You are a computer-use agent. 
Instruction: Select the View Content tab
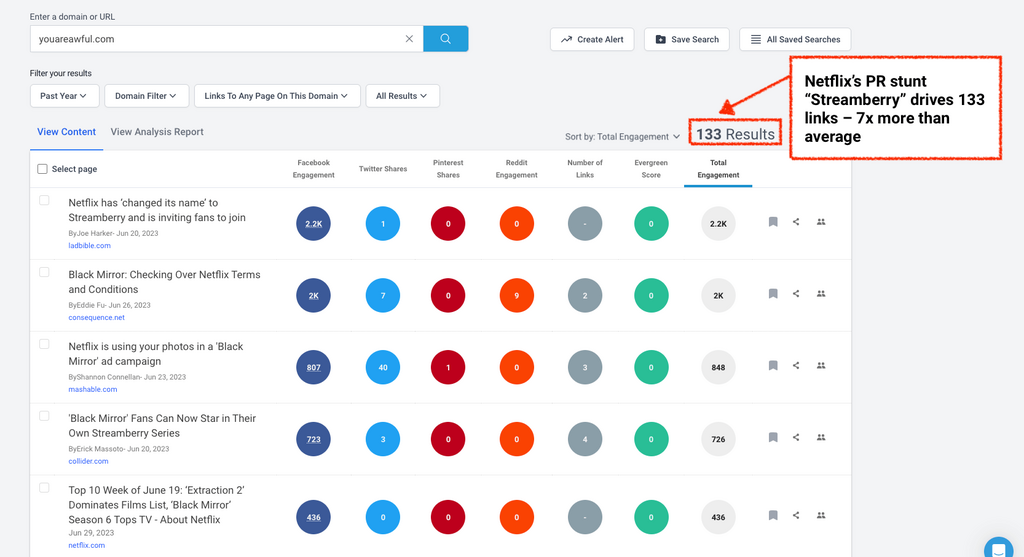click(66, 132)
